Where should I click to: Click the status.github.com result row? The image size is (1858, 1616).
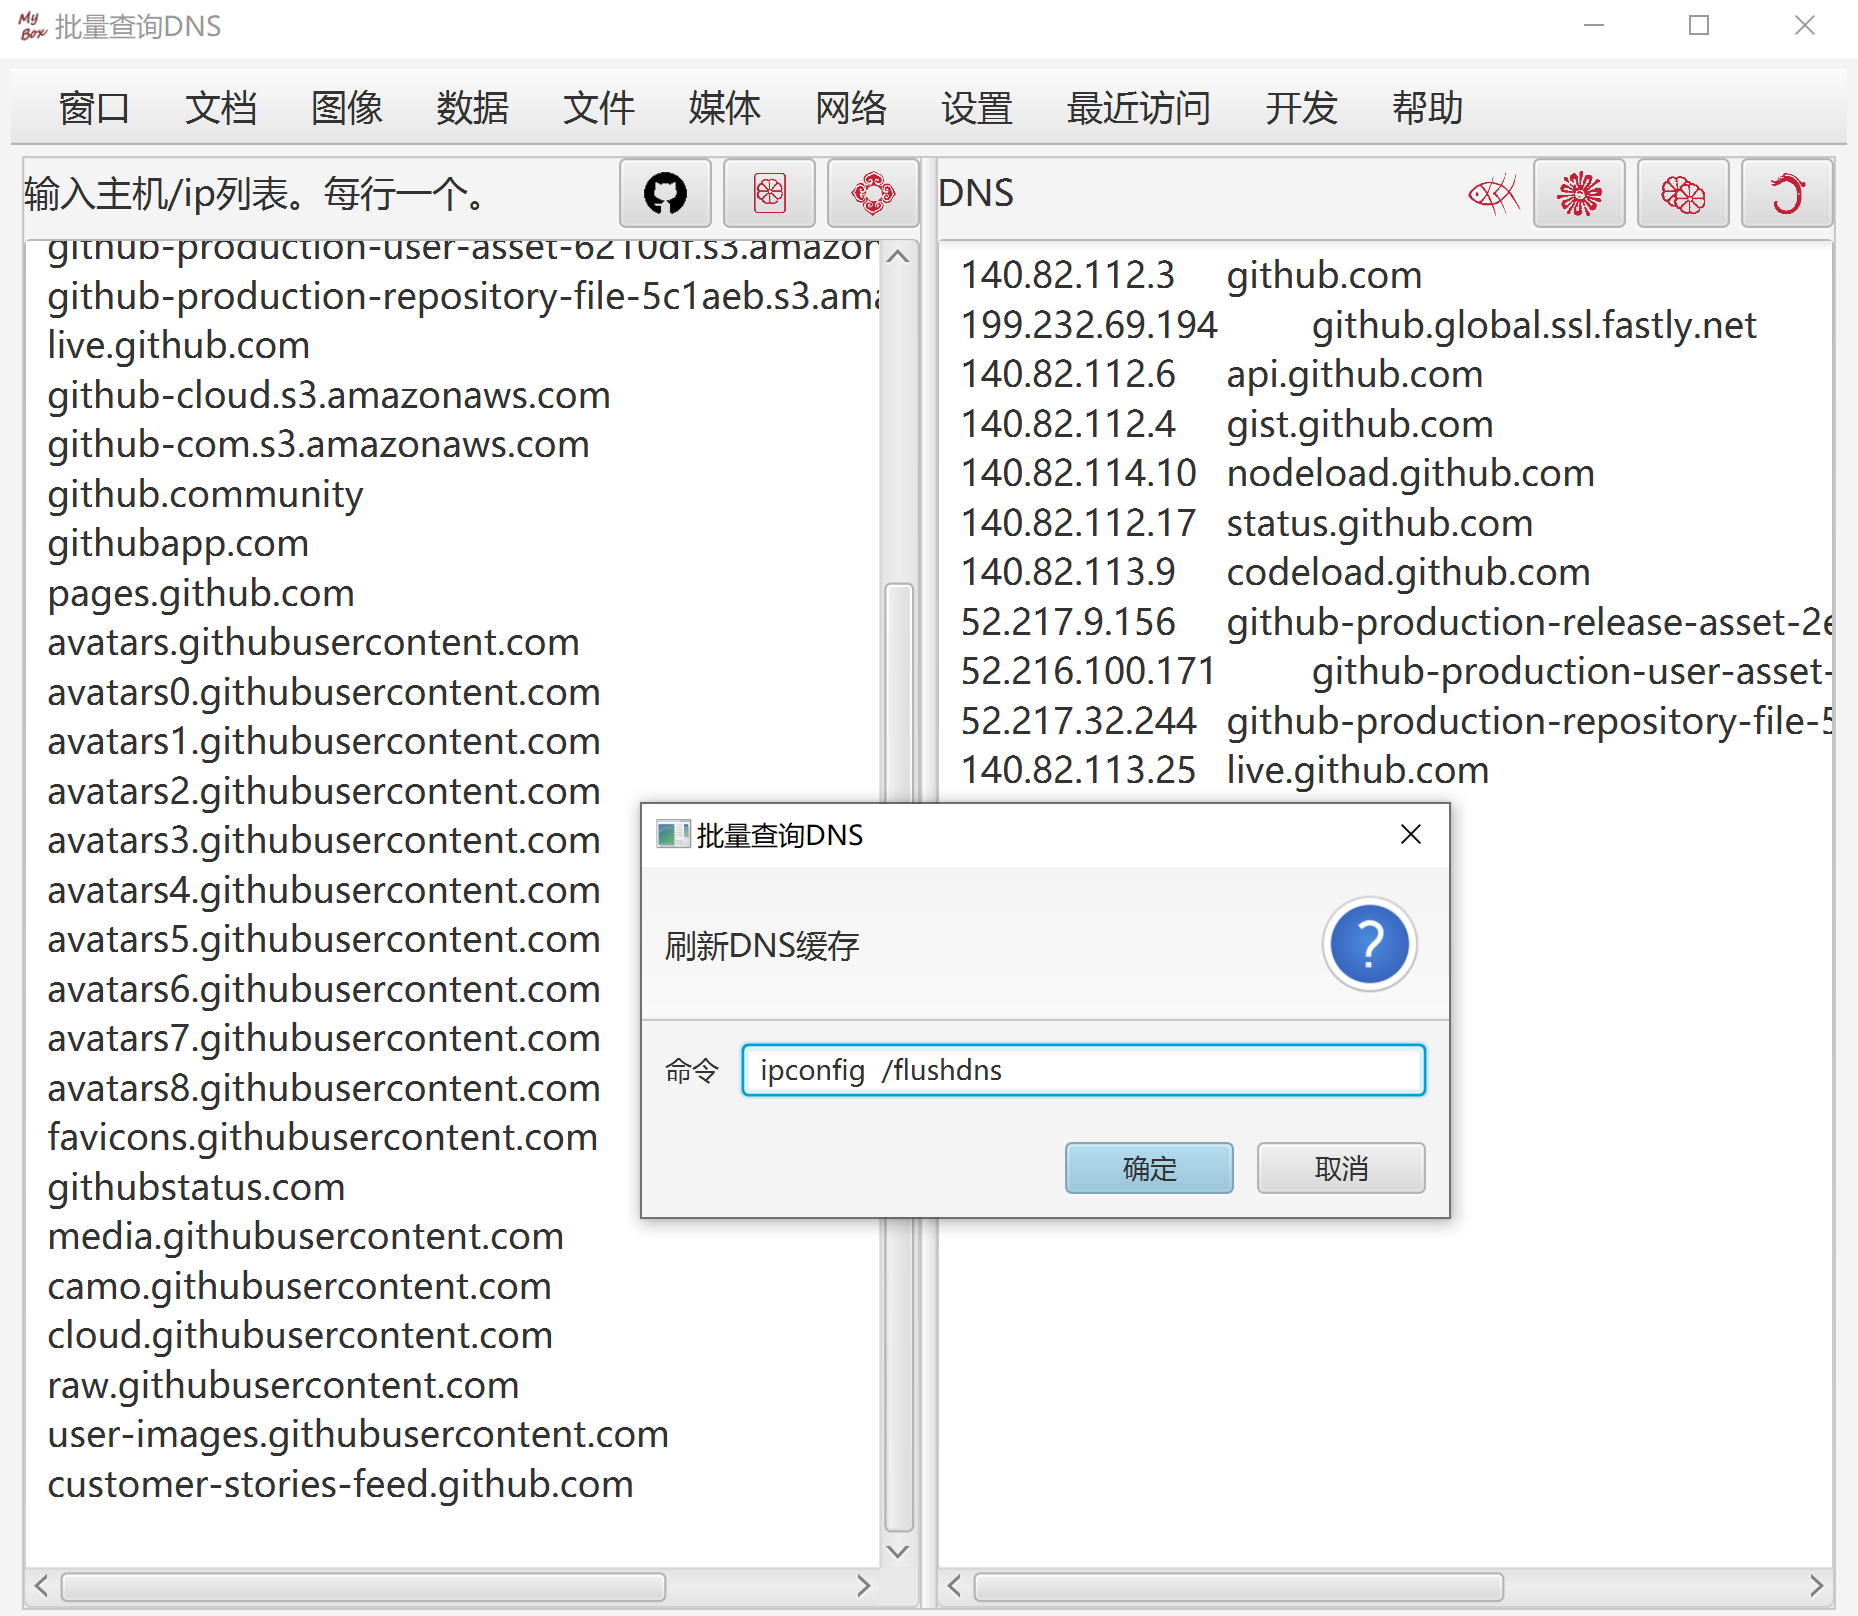click(1247, 523)
